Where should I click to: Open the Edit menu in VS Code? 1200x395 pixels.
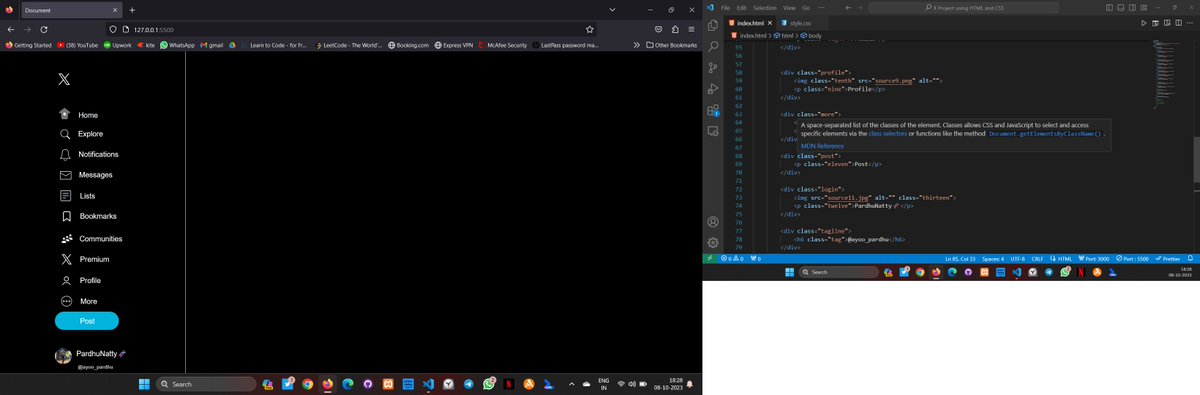pyautogui.click(x=742, y=8)
